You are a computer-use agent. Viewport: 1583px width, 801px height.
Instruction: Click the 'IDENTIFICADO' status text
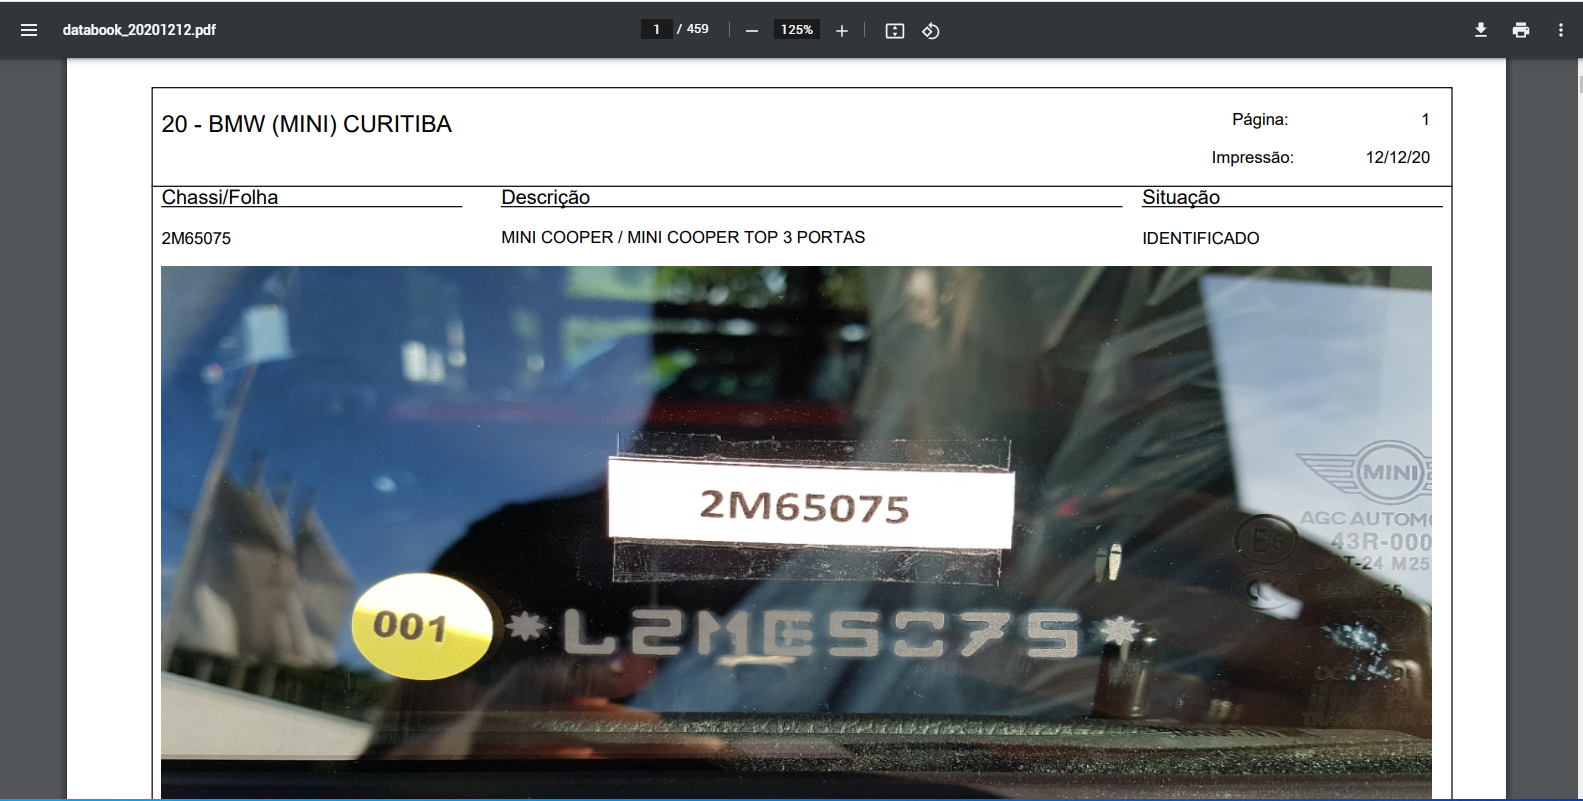[x=1200, y=238]
